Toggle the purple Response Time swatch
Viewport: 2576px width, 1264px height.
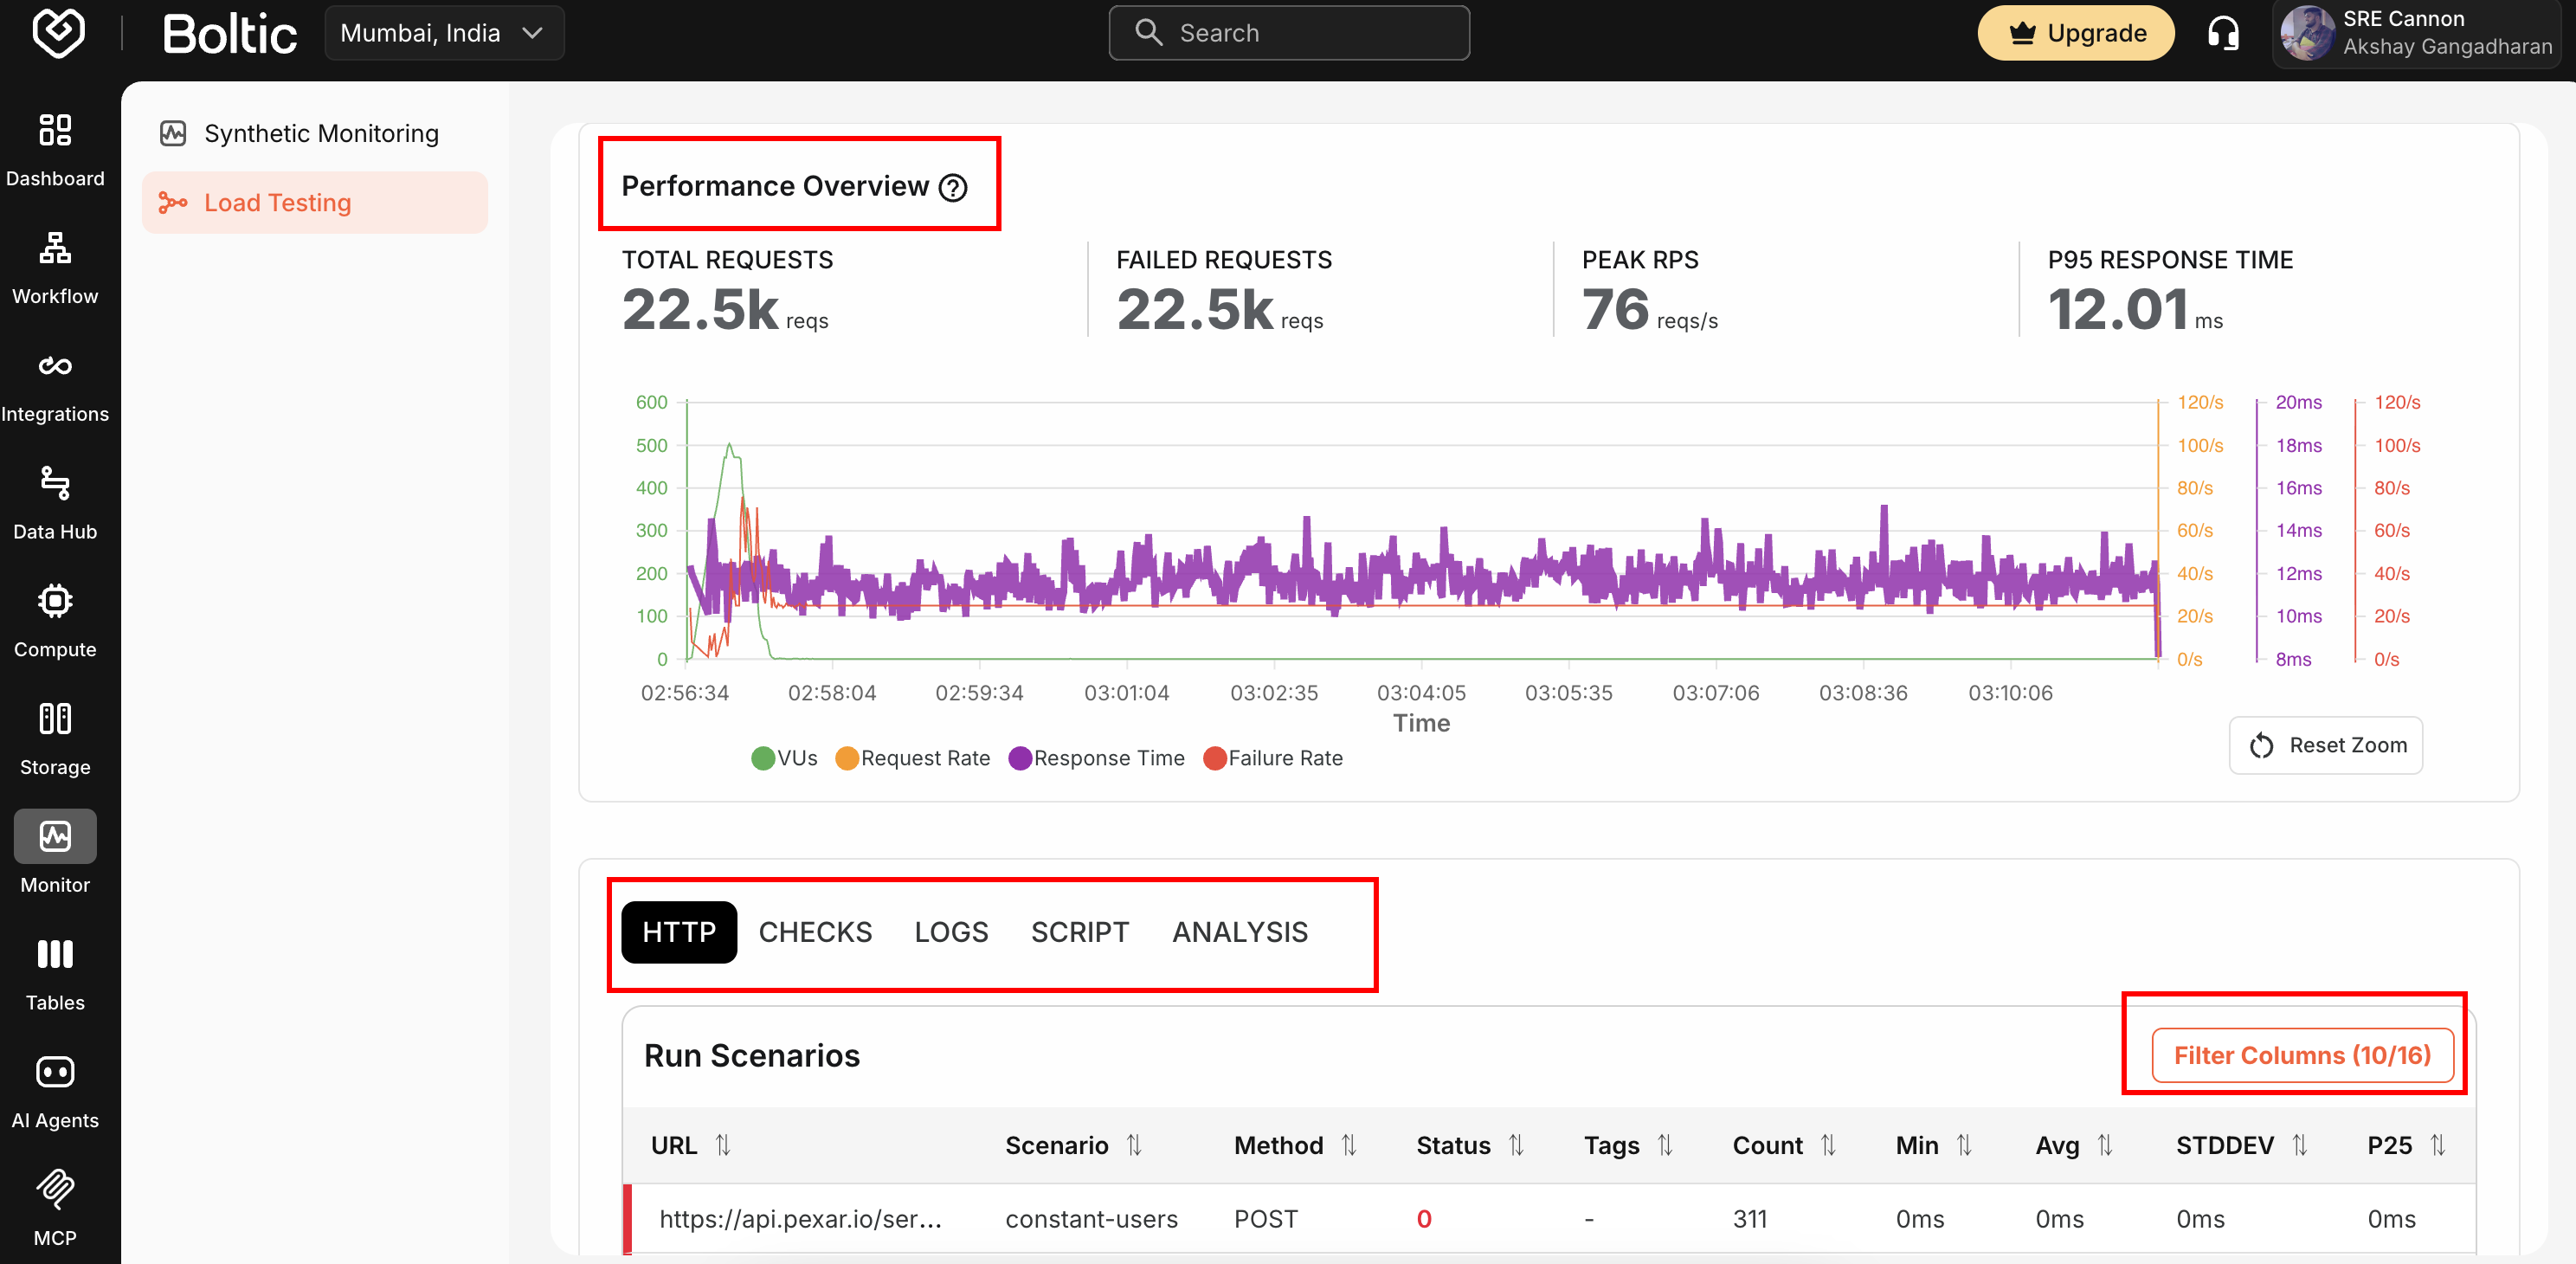[x=1019, y=758]
